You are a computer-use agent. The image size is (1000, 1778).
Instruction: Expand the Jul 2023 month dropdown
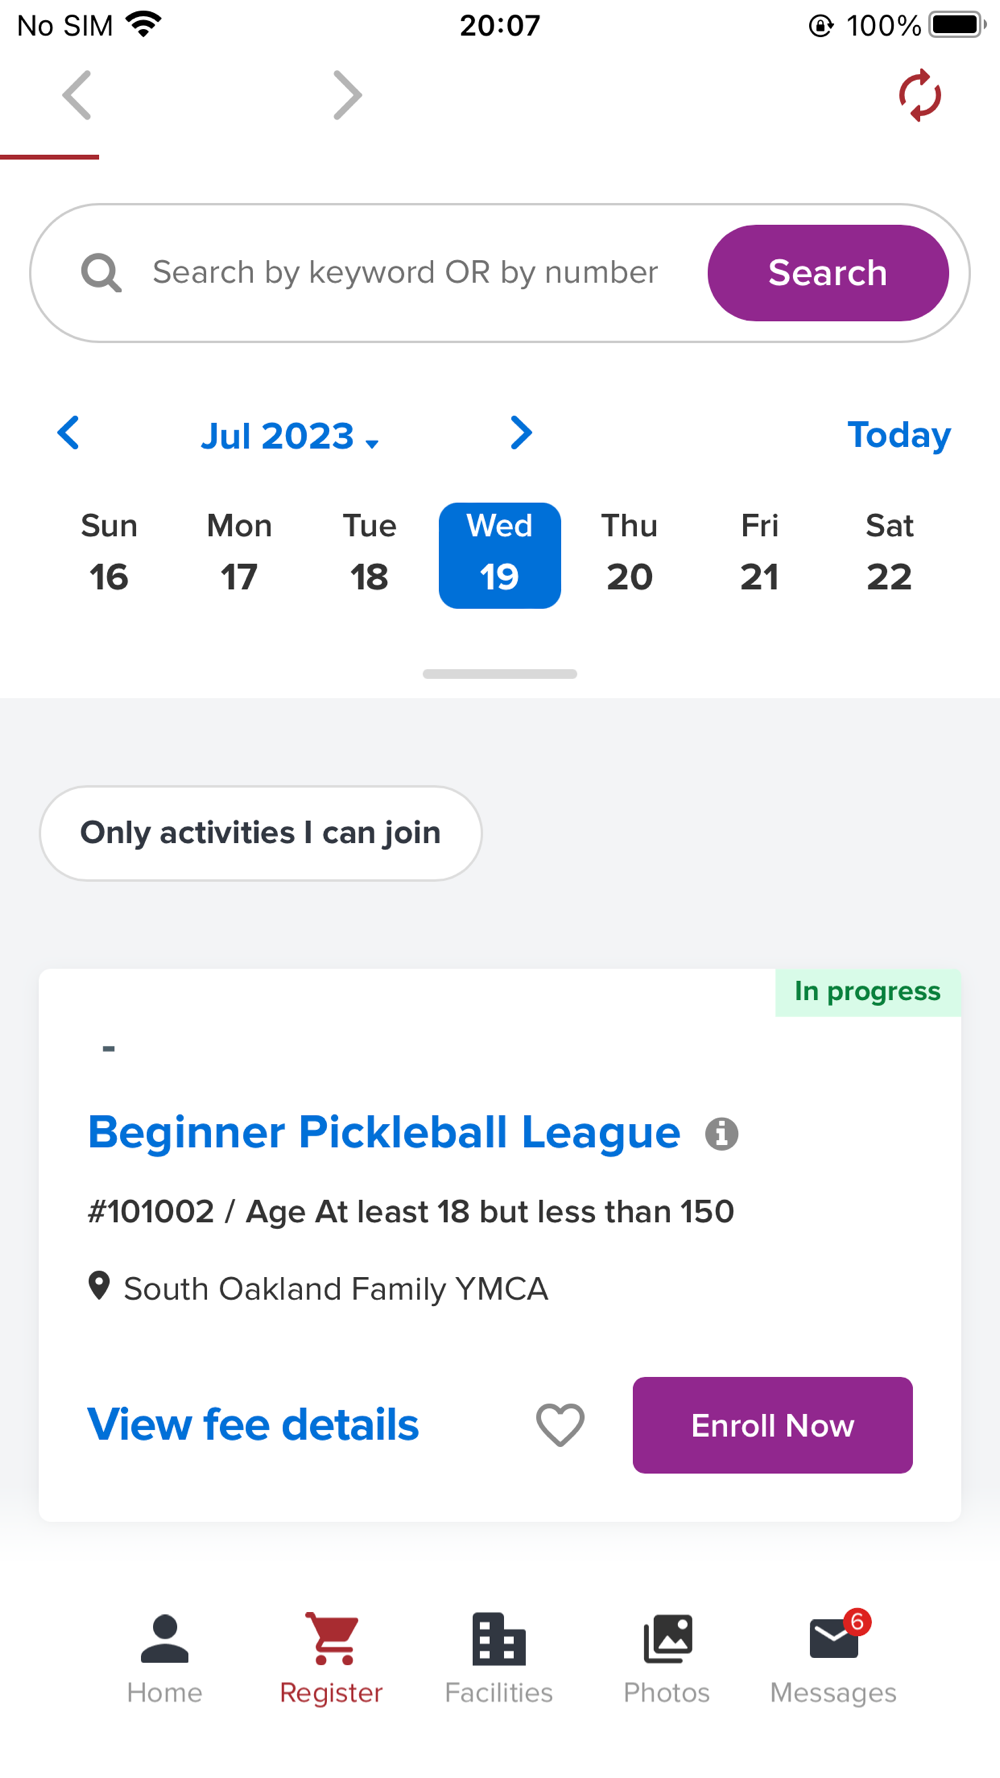(x=289, y=436)
